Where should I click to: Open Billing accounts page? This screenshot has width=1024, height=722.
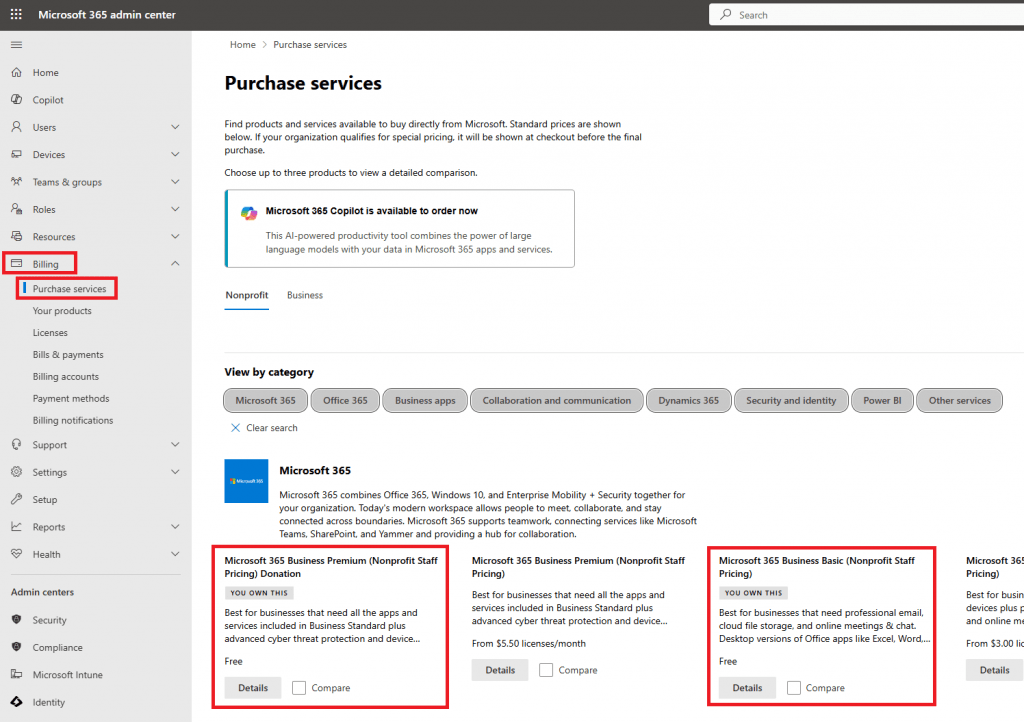[66, 377]
